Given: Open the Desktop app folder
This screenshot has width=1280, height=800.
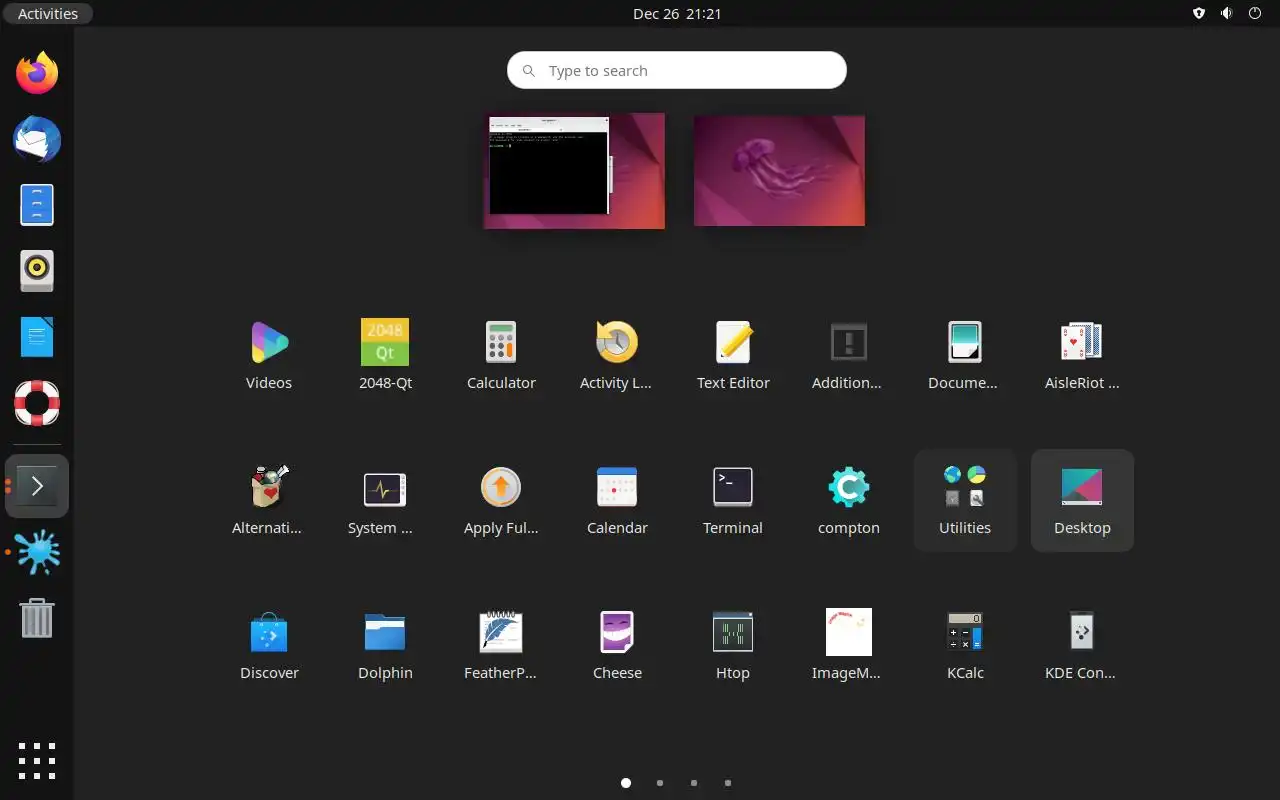Looking at the screenshot, I should (1082, 500).
